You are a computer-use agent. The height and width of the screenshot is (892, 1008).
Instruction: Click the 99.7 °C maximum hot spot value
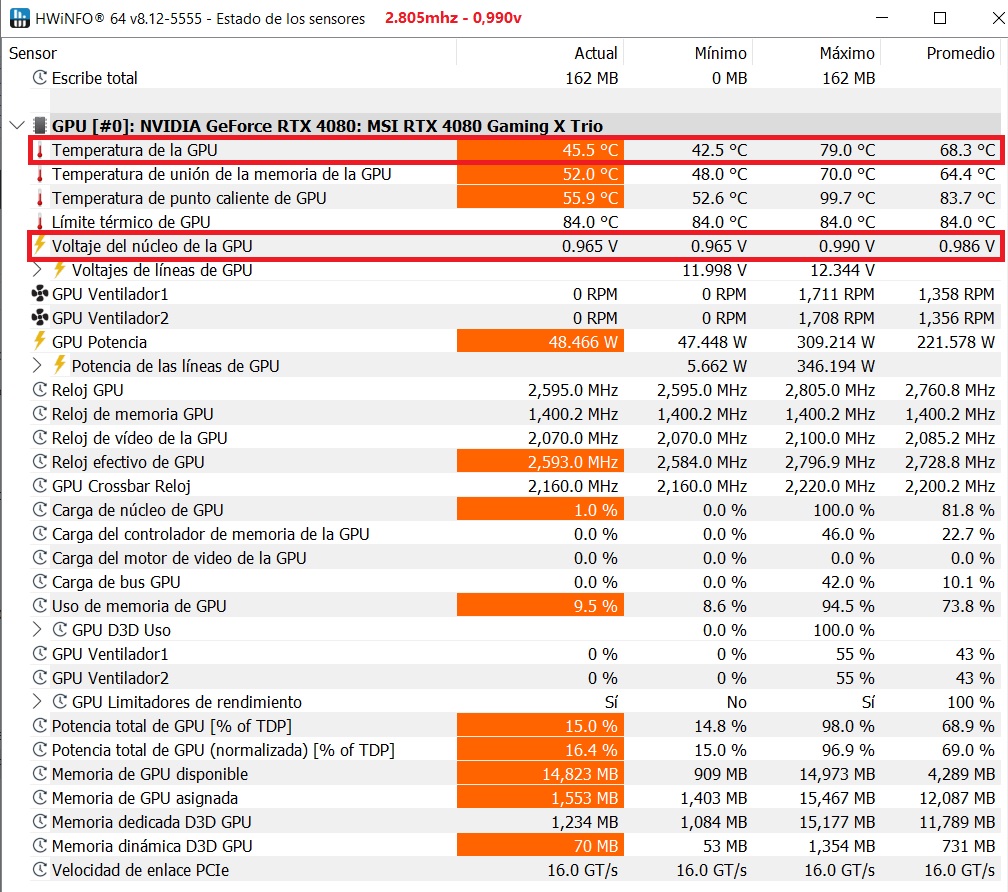(x=847, y=198)
